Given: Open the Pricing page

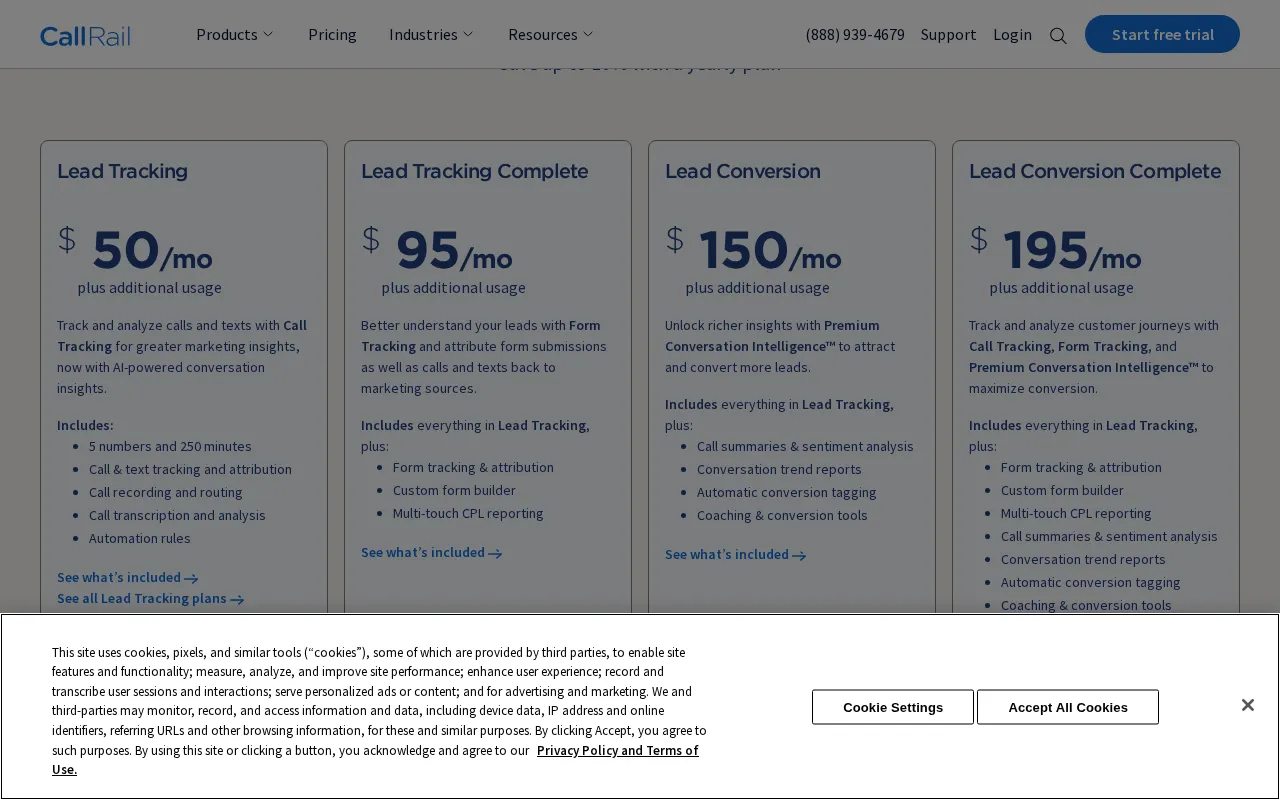Looking at the screenshot, I should 332,34.
